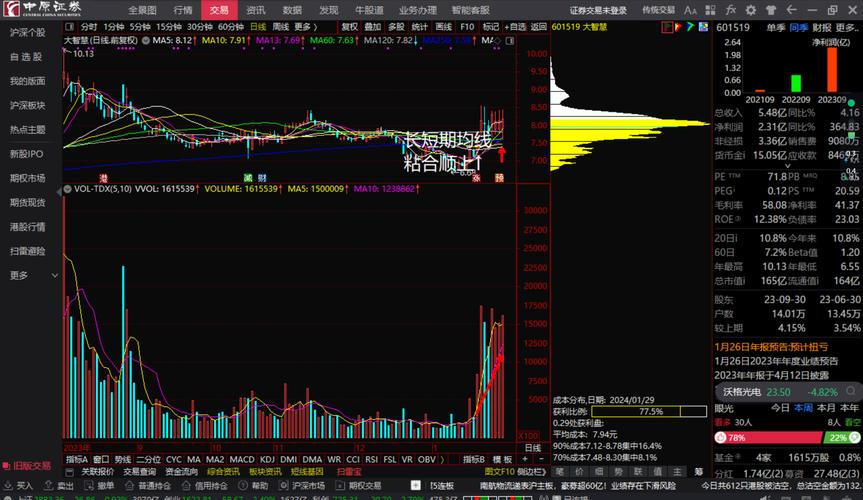Click the 复权 toolbar button
Viewport: 863px width, 500px height.
tap(349, 27)
